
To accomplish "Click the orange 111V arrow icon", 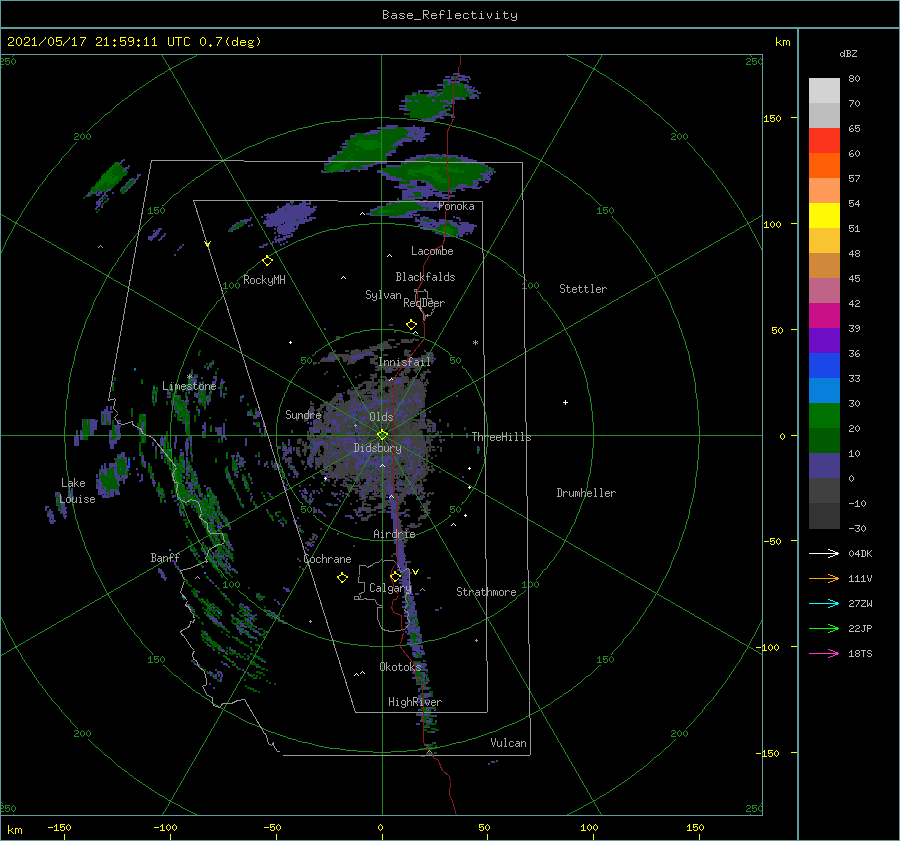I will (x=824, y=579).
